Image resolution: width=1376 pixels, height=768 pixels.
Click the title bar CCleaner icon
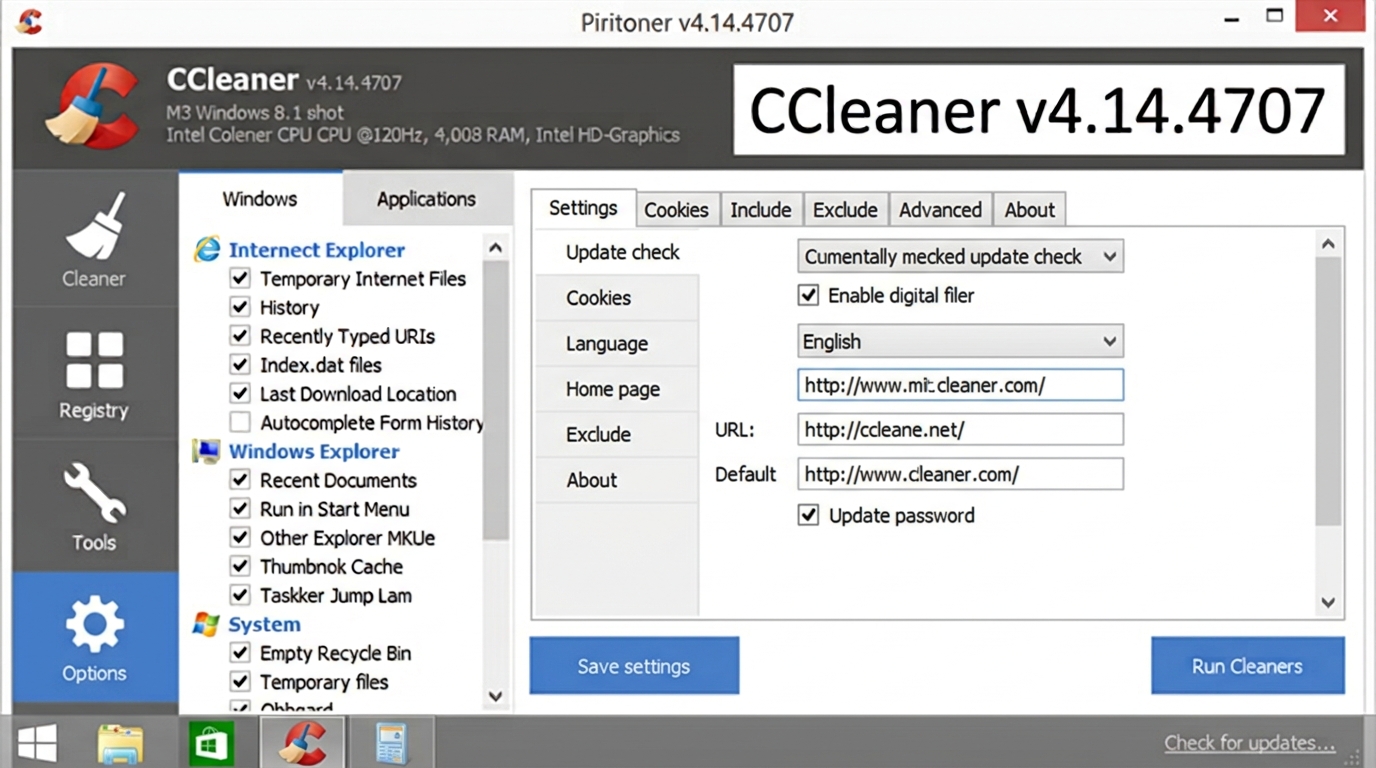click(x=30, y=21)
